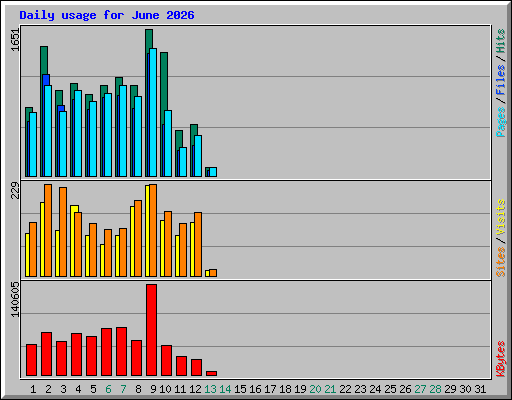Select the red KBytes bar for day 11
This screenshot has height=400, width=512.
[181, 366]
